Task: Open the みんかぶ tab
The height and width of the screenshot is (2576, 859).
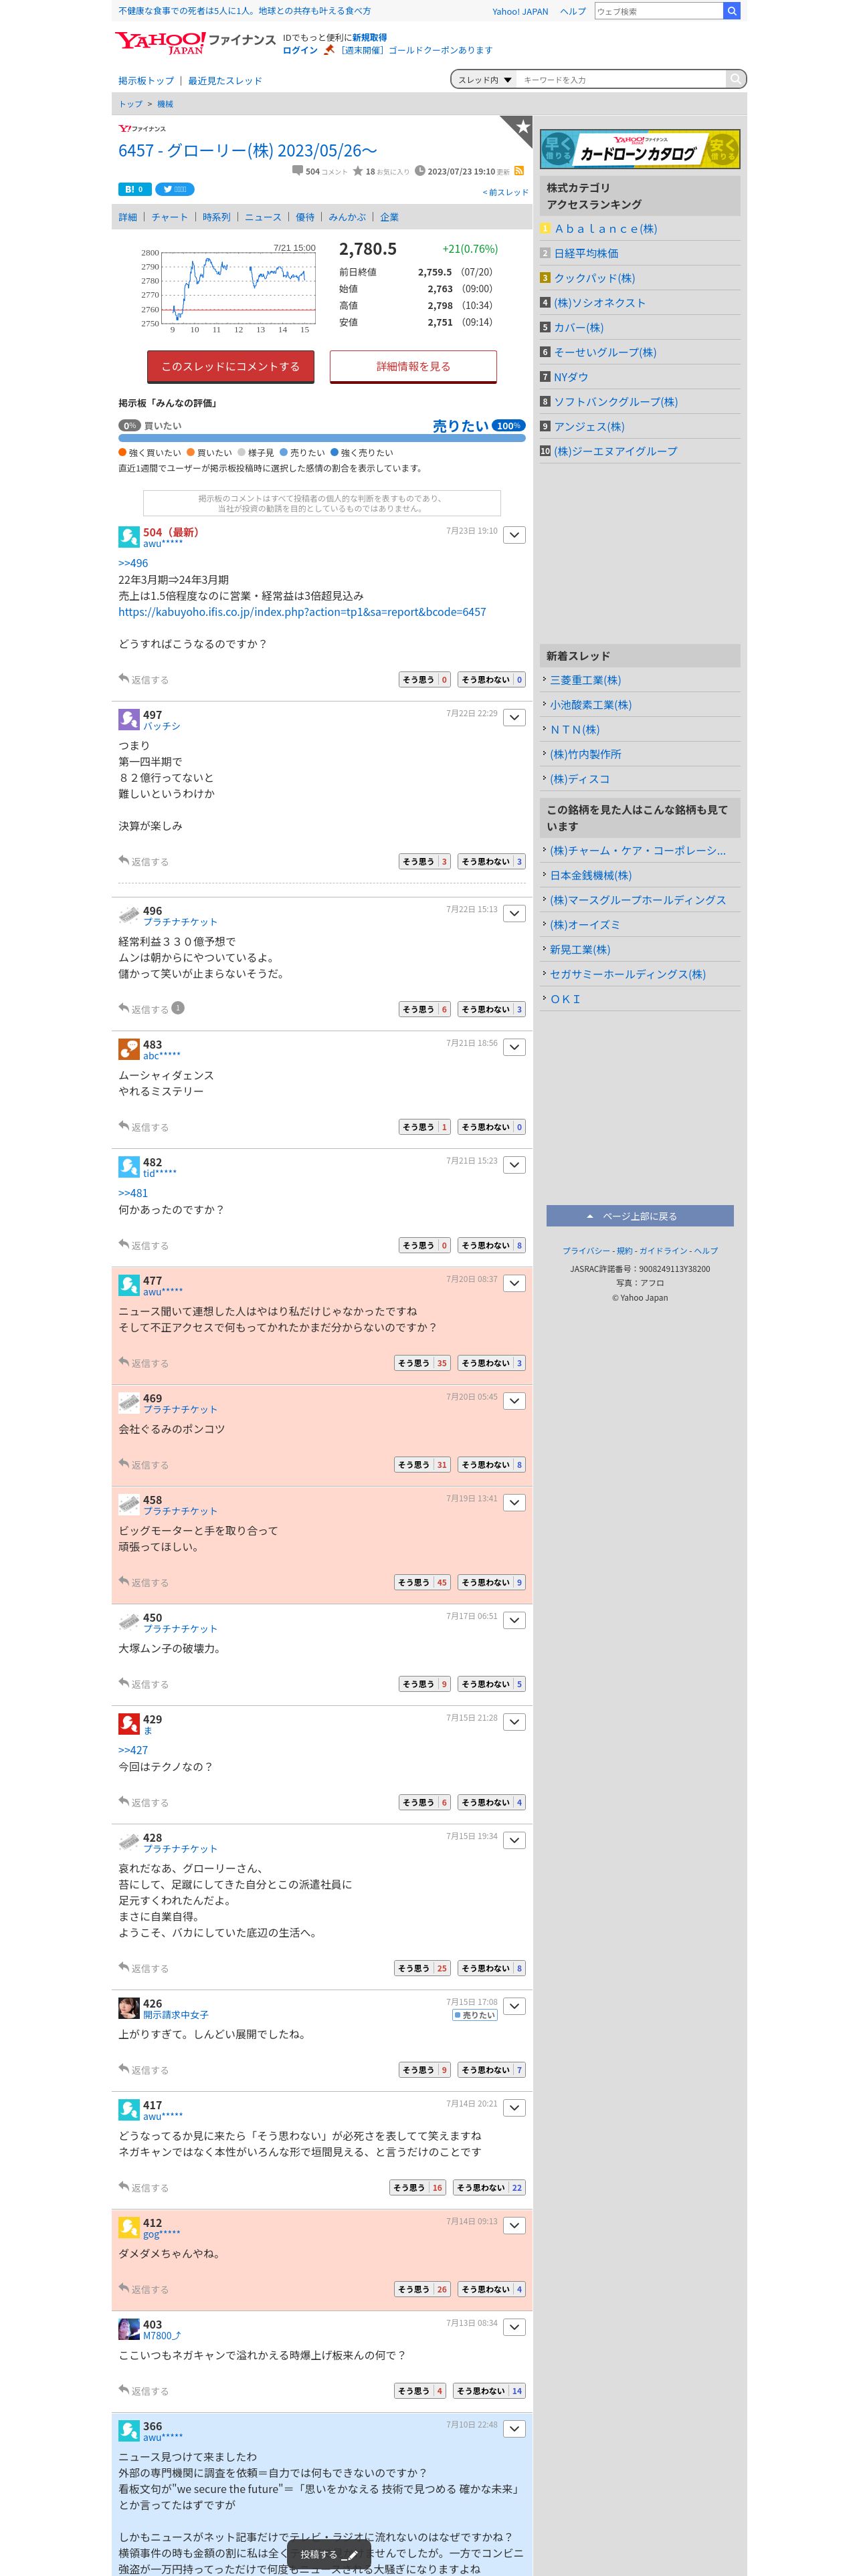Action: point(347,217)
